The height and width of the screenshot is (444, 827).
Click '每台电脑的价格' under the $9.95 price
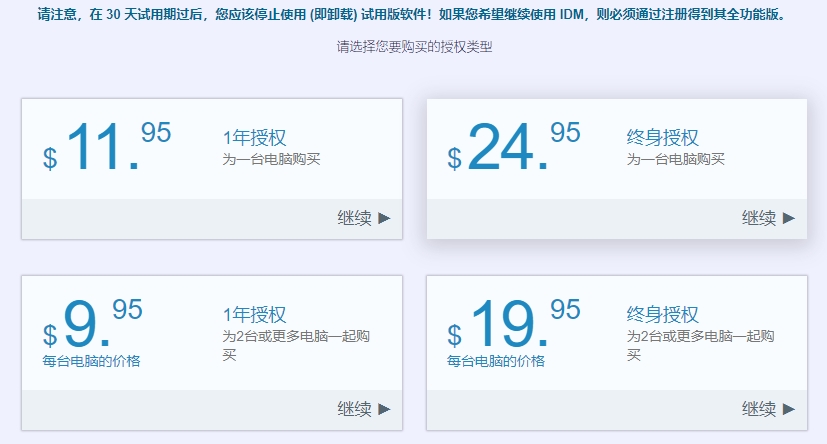(x=91, y=361)
